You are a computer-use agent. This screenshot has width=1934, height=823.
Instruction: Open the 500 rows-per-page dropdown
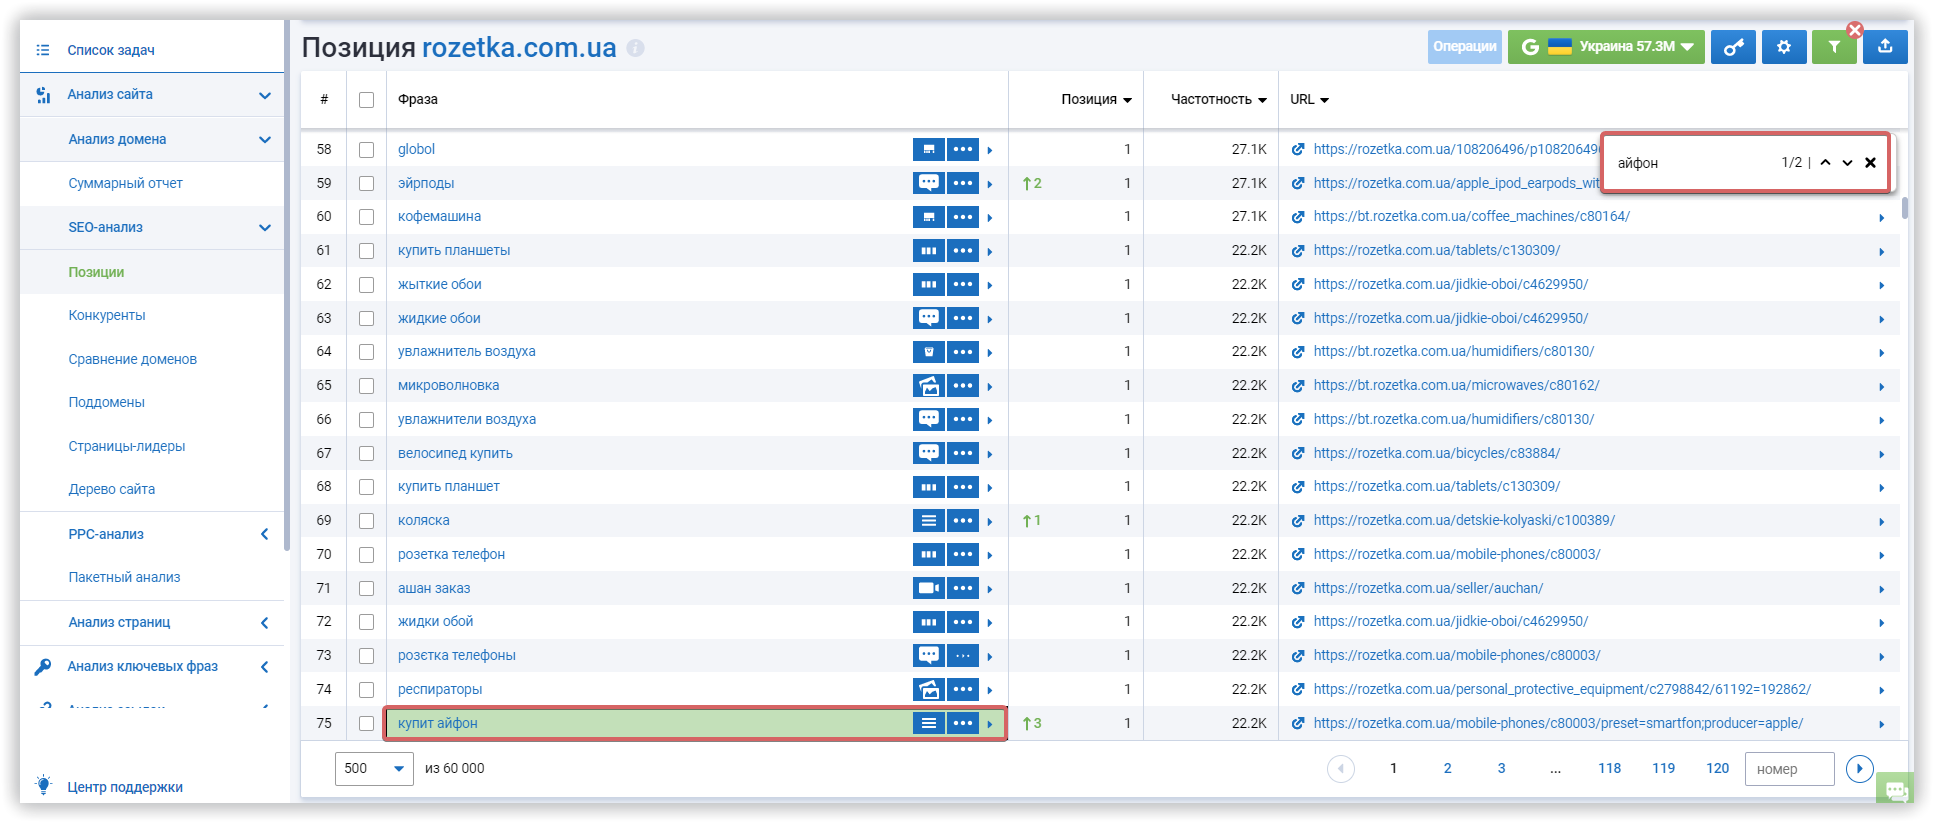pos(374,769)
